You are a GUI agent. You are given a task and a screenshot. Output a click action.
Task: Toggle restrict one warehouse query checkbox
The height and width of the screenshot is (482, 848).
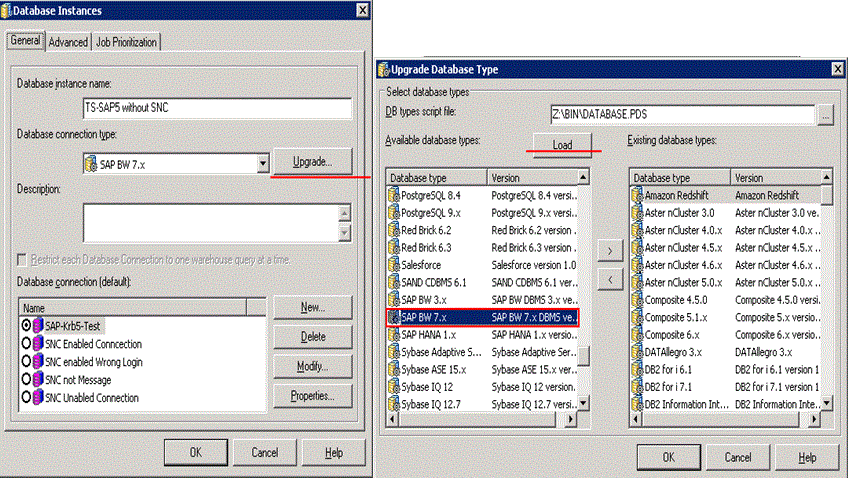coord(22,260)
